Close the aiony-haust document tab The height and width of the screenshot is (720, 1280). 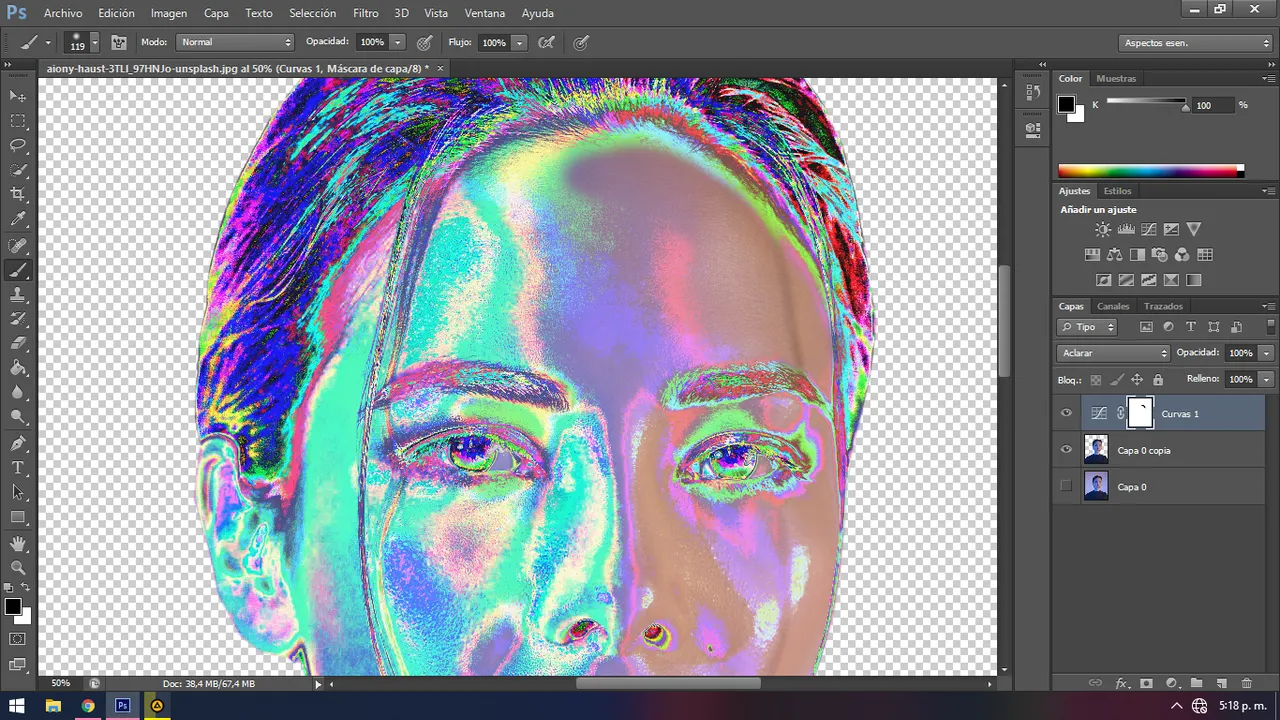440,68
